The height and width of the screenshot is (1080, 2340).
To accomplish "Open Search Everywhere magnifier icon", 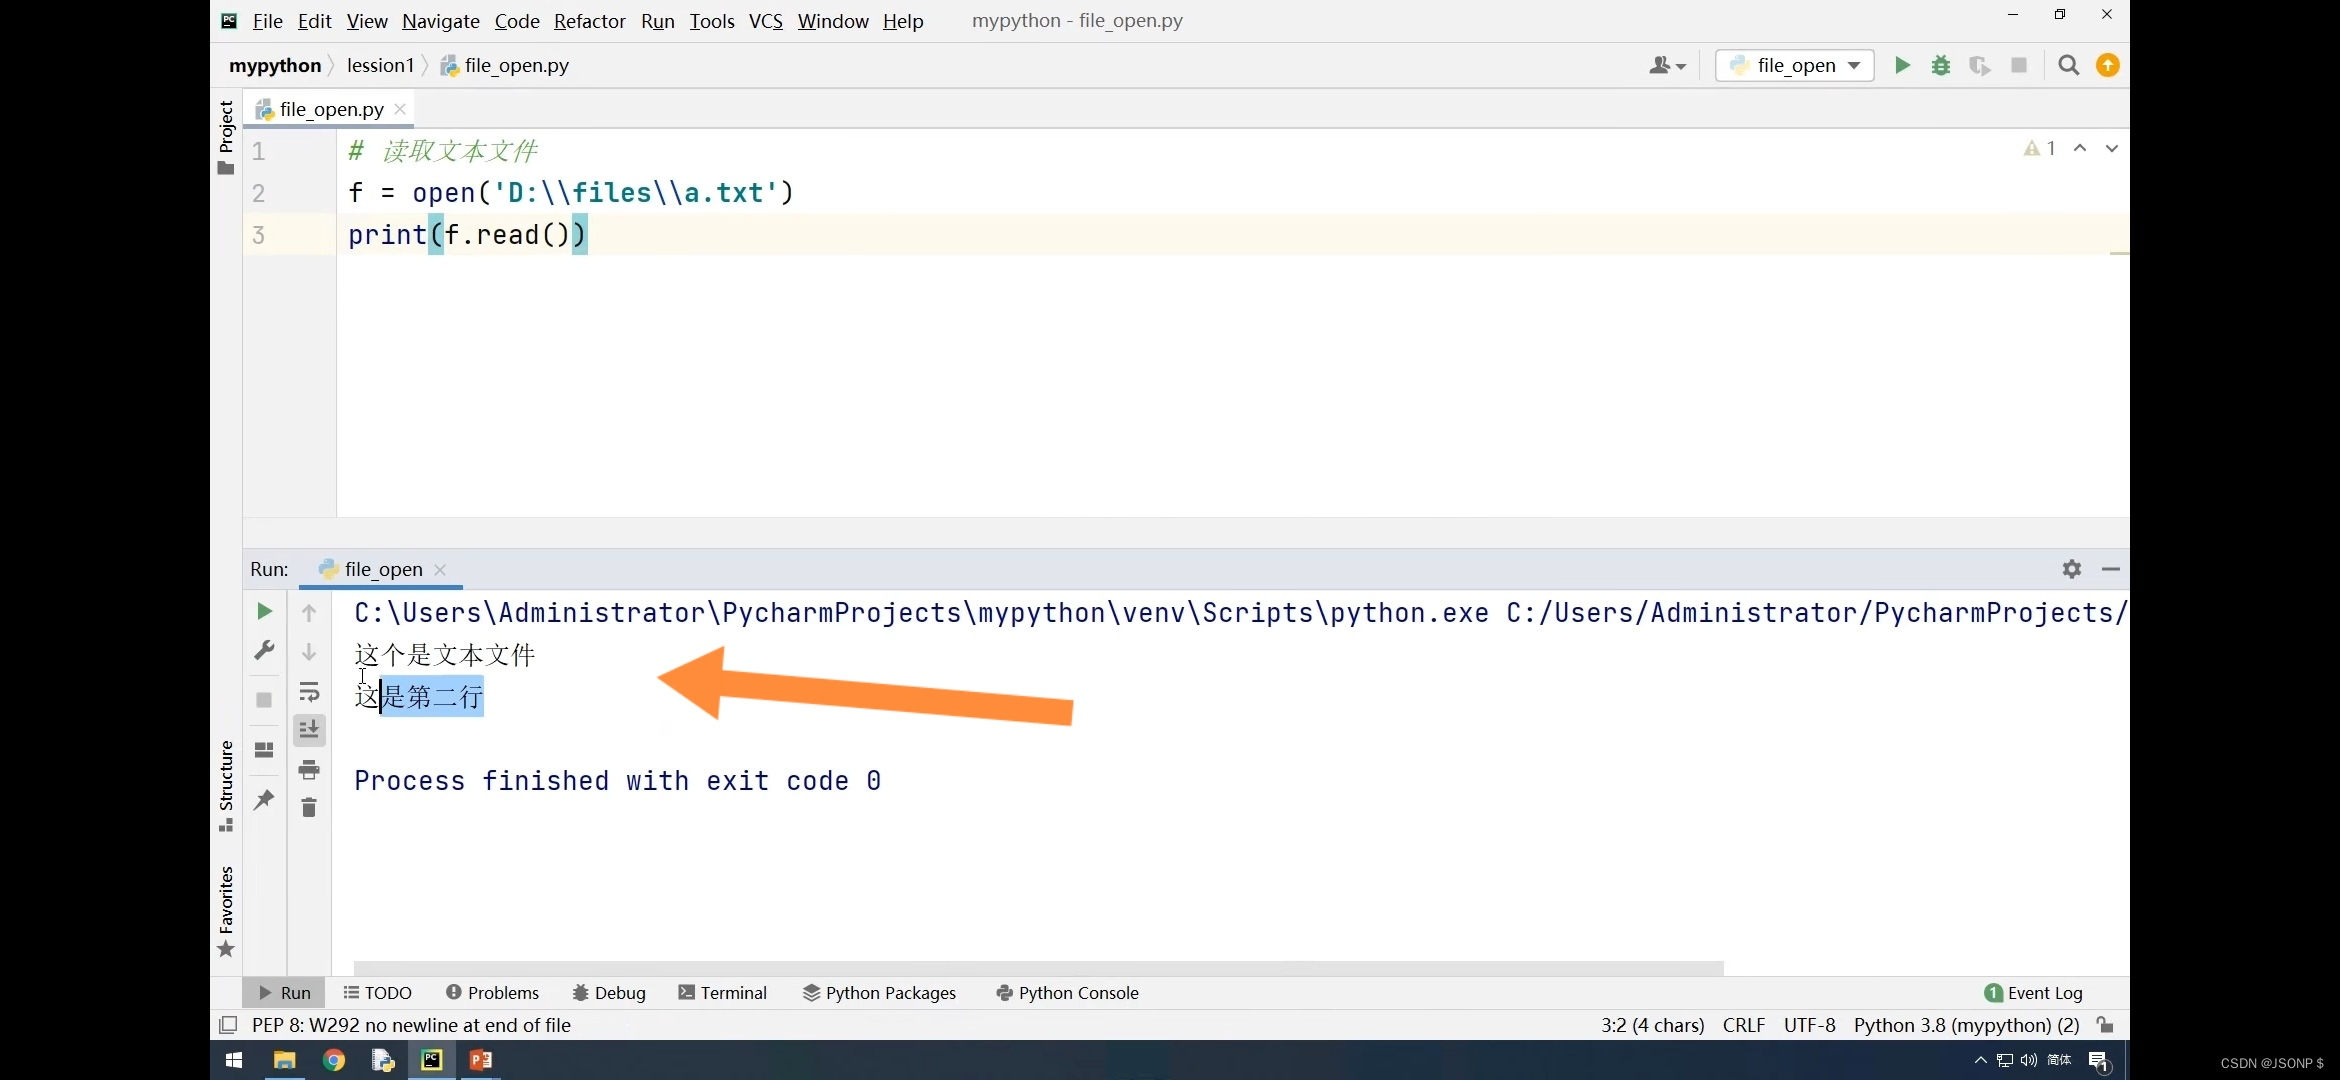I will click(2069, 65).
